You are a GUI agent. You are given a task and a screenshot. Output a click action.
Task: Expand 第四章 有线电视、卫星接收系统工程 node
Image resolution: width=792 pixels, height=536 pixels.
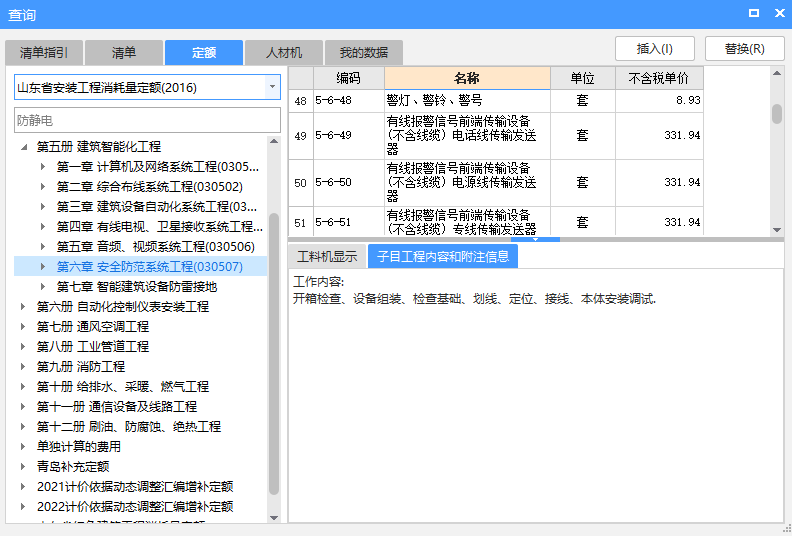coord(43,227)
